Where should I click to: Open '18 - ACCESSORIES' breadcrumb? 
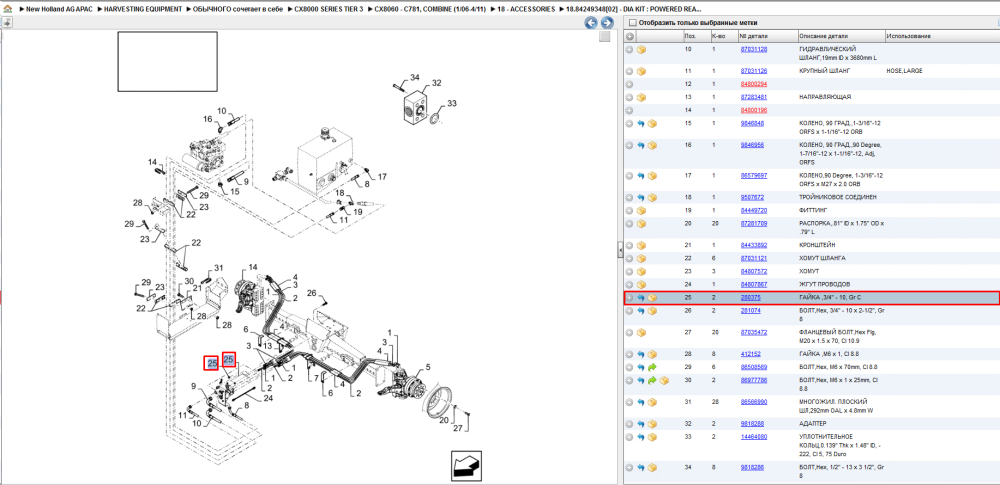(524, 10)
